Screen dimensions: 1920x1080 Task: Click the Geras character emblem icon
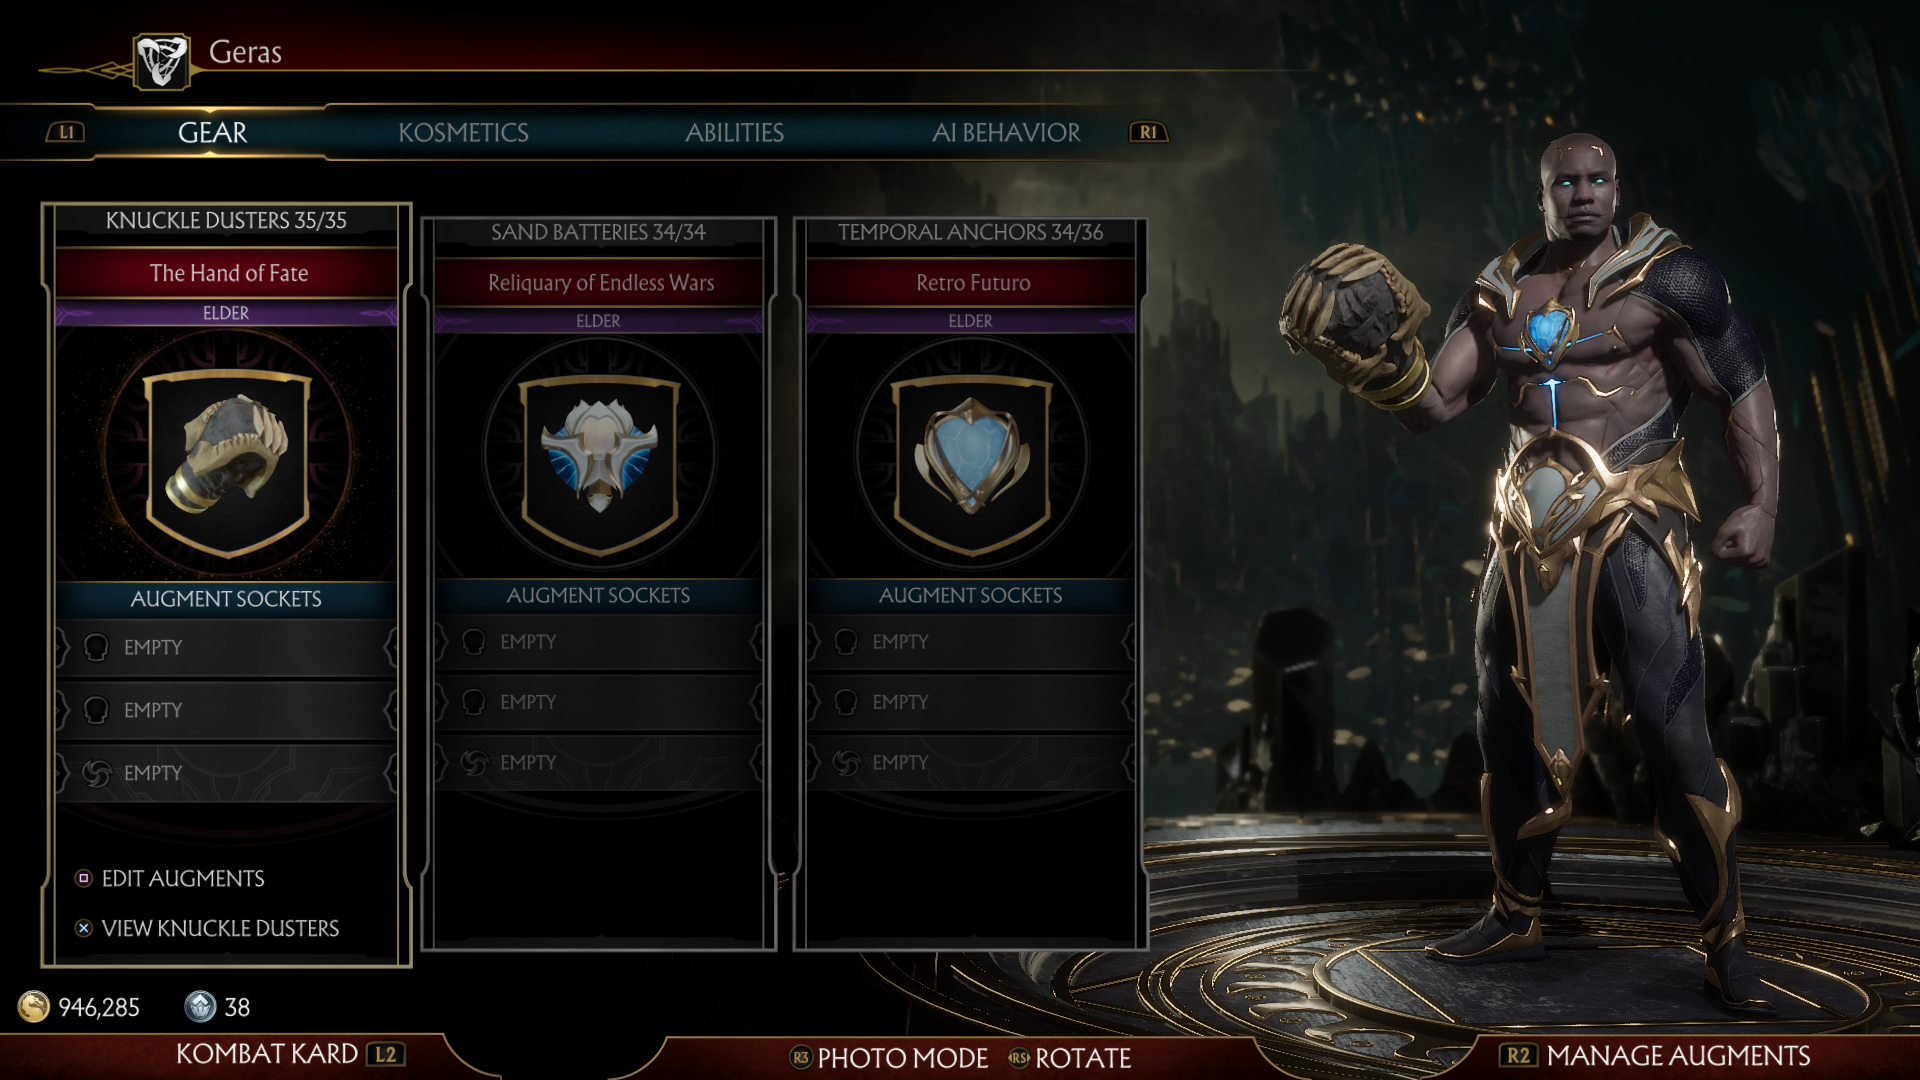click(162, 61)
